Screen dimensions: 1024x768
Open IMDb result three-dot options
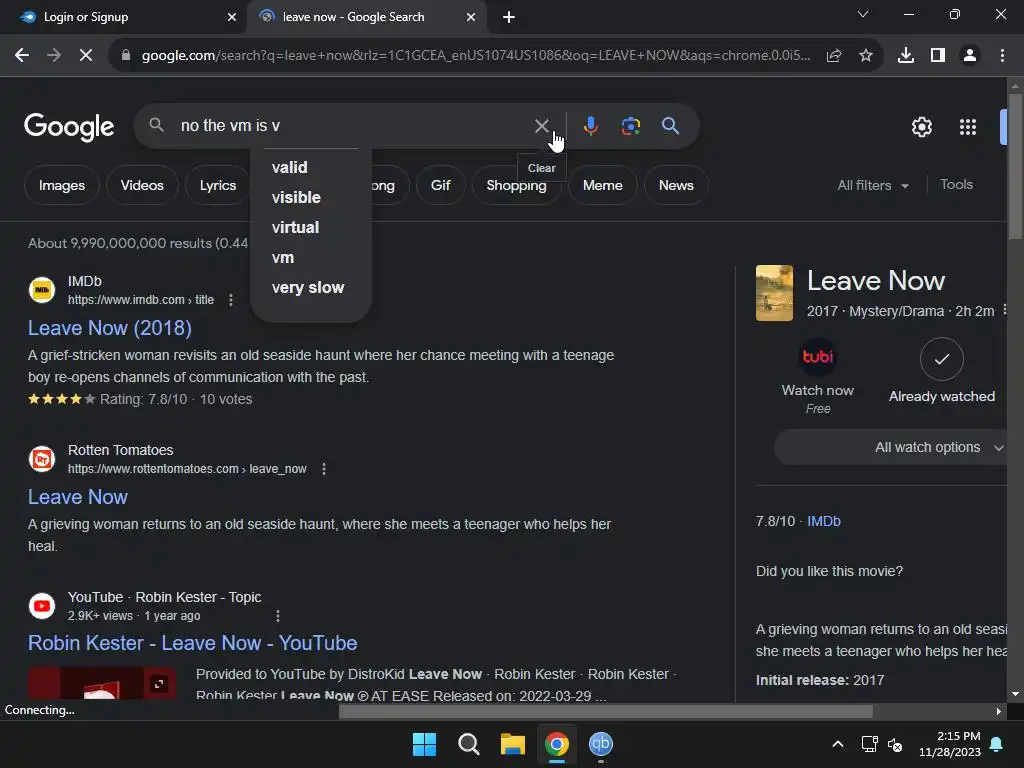pos(231,300)
